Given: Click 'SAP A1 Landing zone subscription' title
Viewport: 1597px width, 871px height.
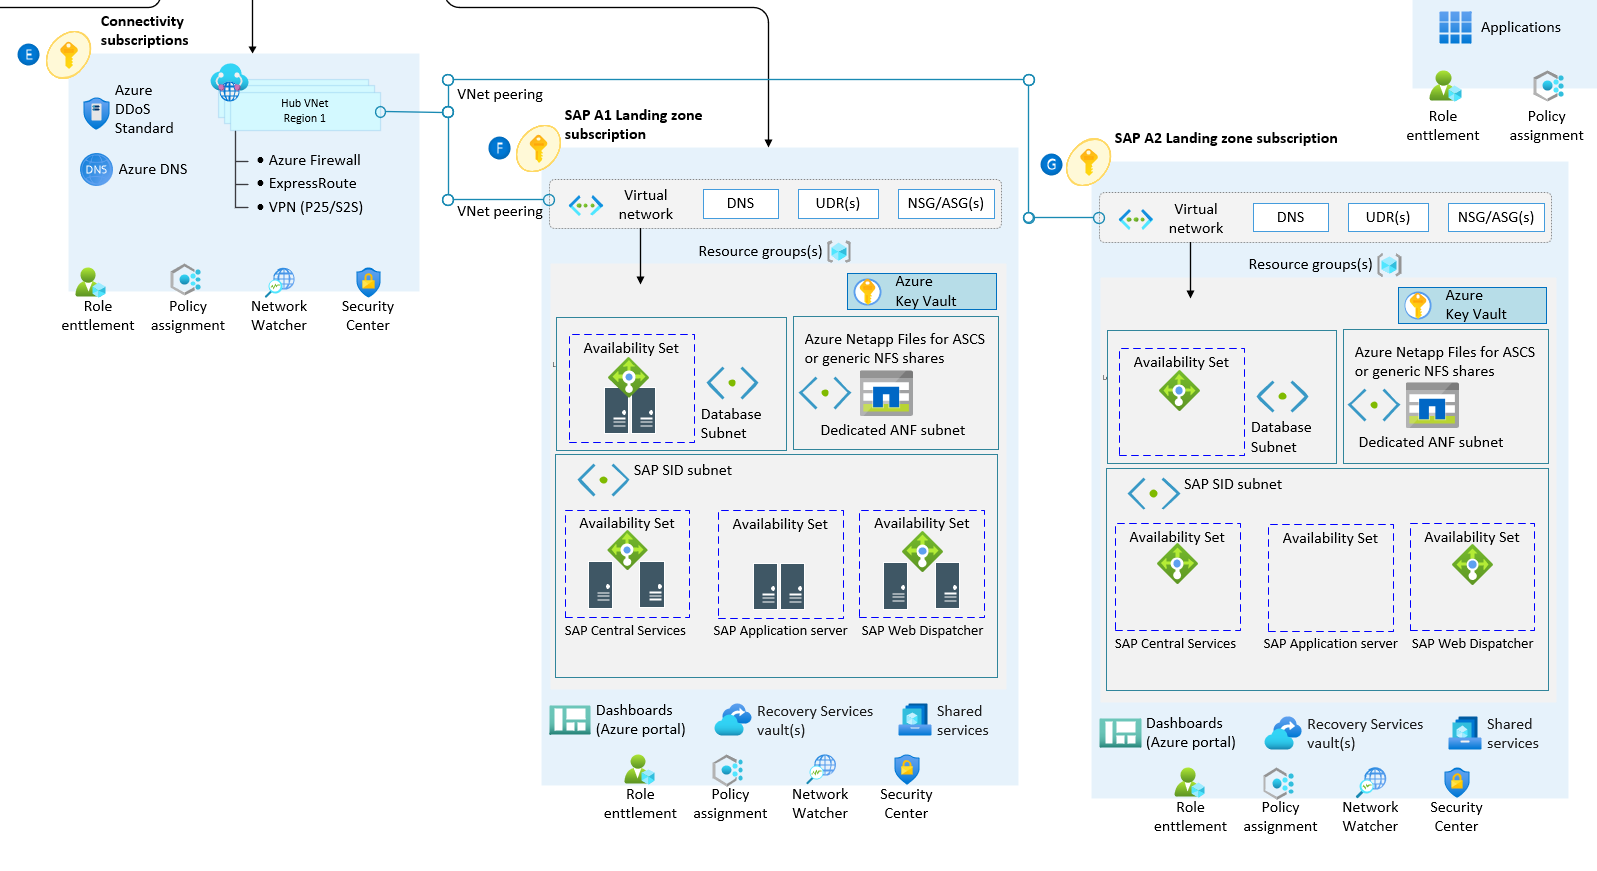Looking at the screenshot, I should [633, 125].
